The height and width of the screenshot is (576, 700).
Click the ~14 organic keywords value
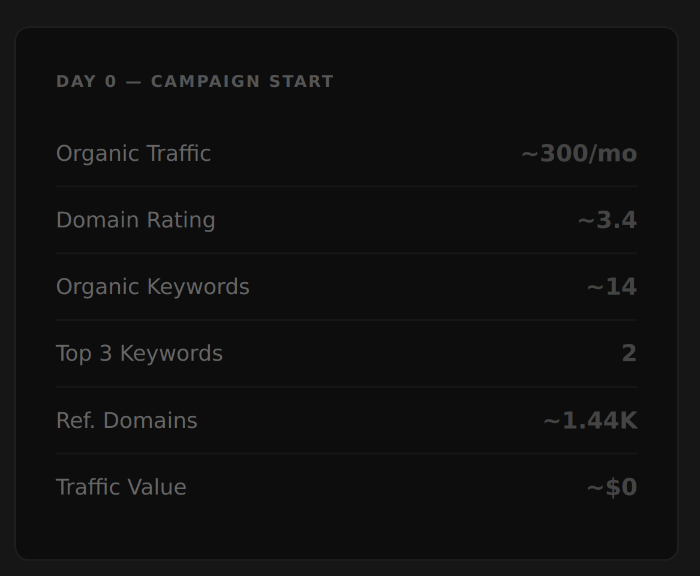pyautogui.click(x=612, y=286)
